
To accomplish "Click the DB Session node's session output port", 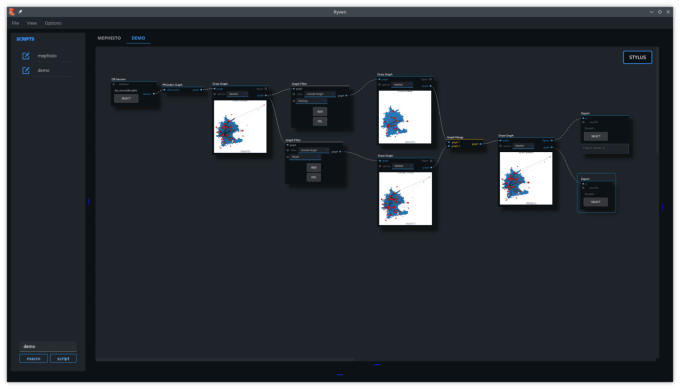I will [x=154, y=94].
